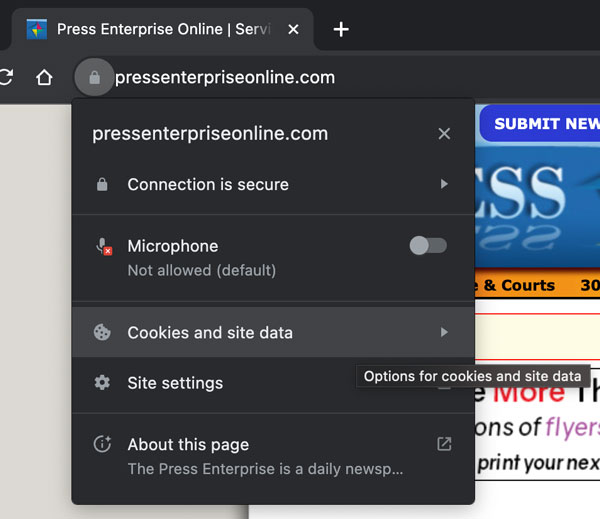600x519 pixels.
Task: Click pressenterpriseonline.com popup heading
Action: click(210, 134)
